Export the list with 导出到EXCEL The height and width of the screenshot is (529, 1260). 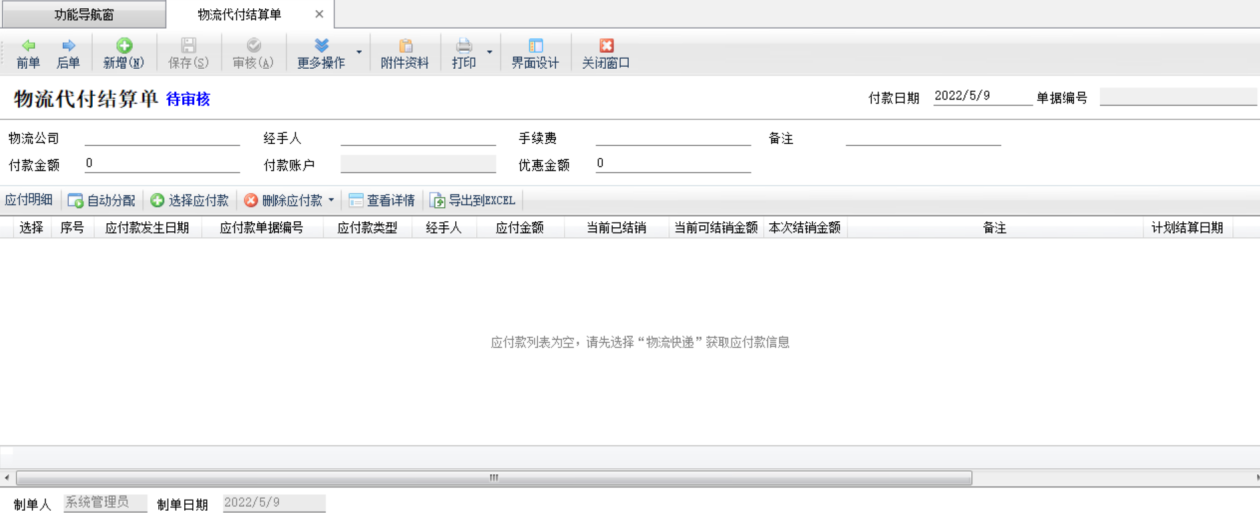tap(472, 201)
